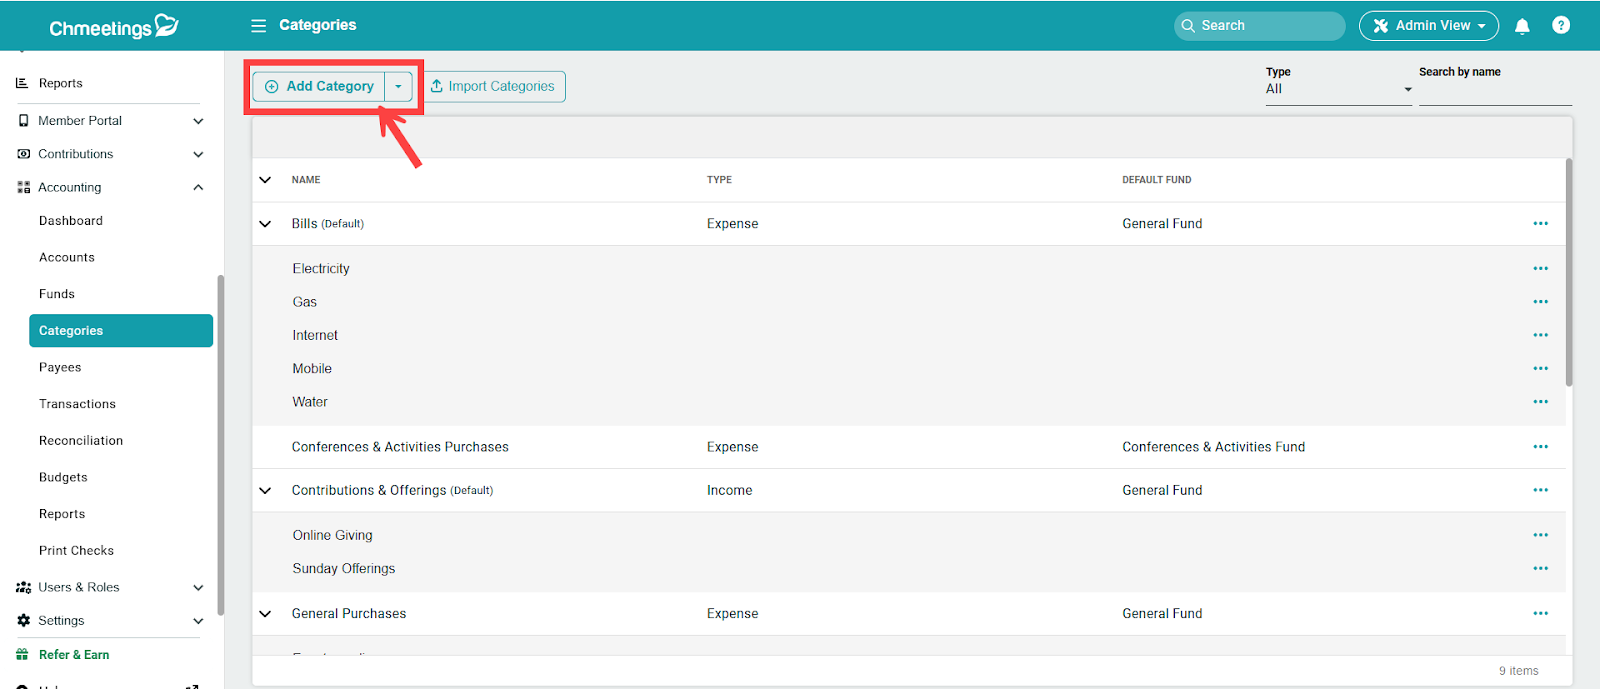The height and width of the screenshot is (689, 1600).
Task: Open the Admin View dropdown
Action: click(1428, 26)
